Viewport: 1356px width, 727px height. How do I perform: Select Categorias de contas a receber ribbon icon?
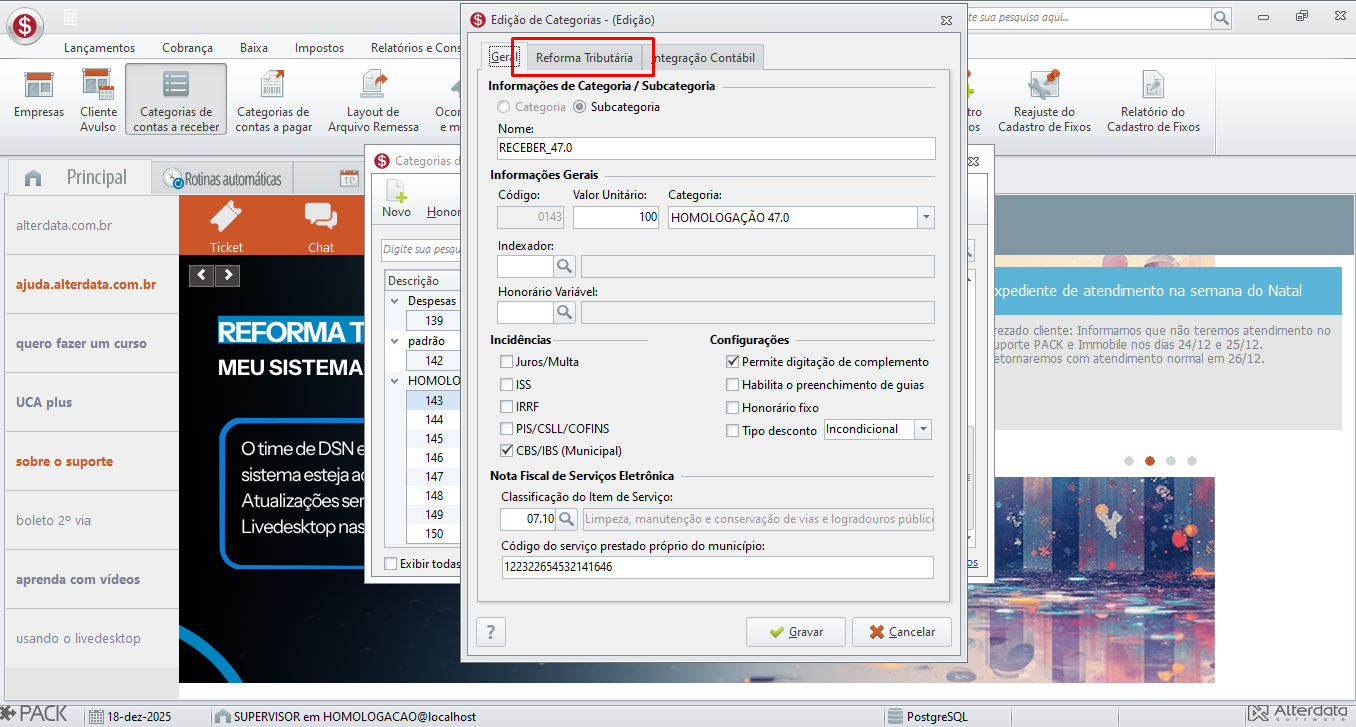click(x=176, y=99)
